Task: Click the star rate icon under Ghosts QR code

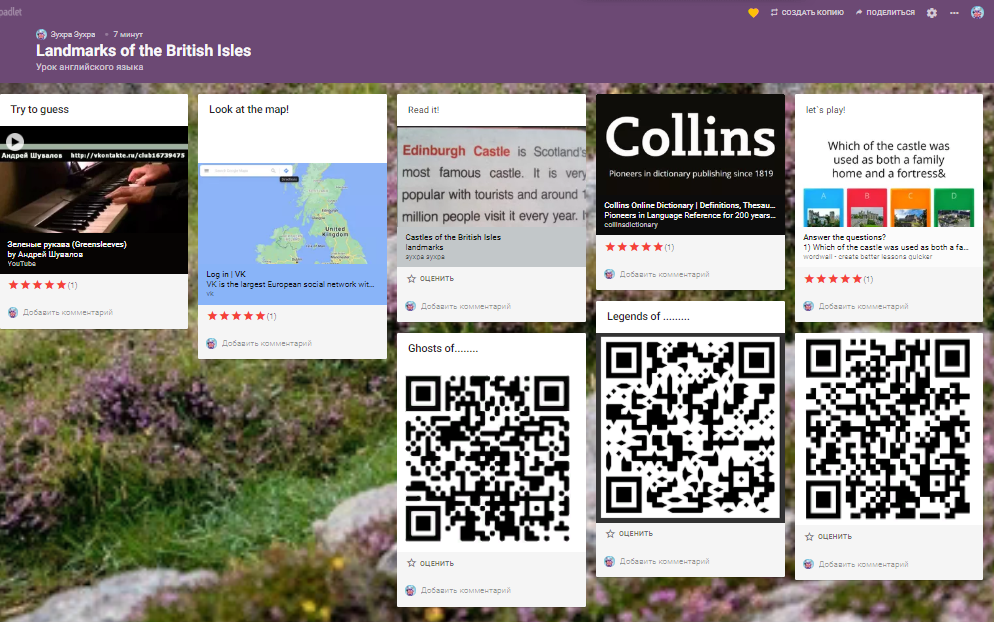Action: (411, 563)
